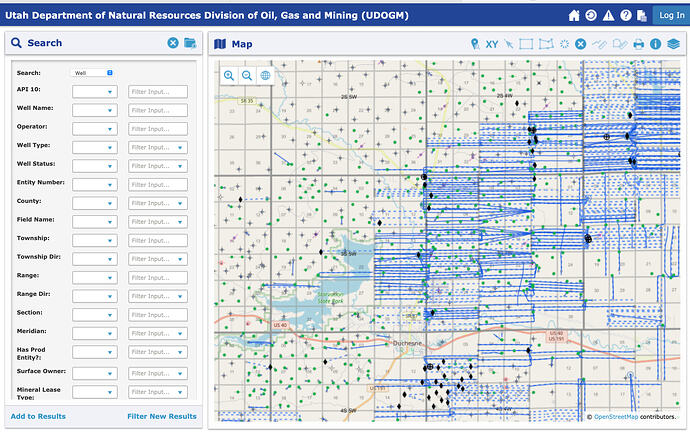
Task: Open the Help question mark icon
Action: 625,16
